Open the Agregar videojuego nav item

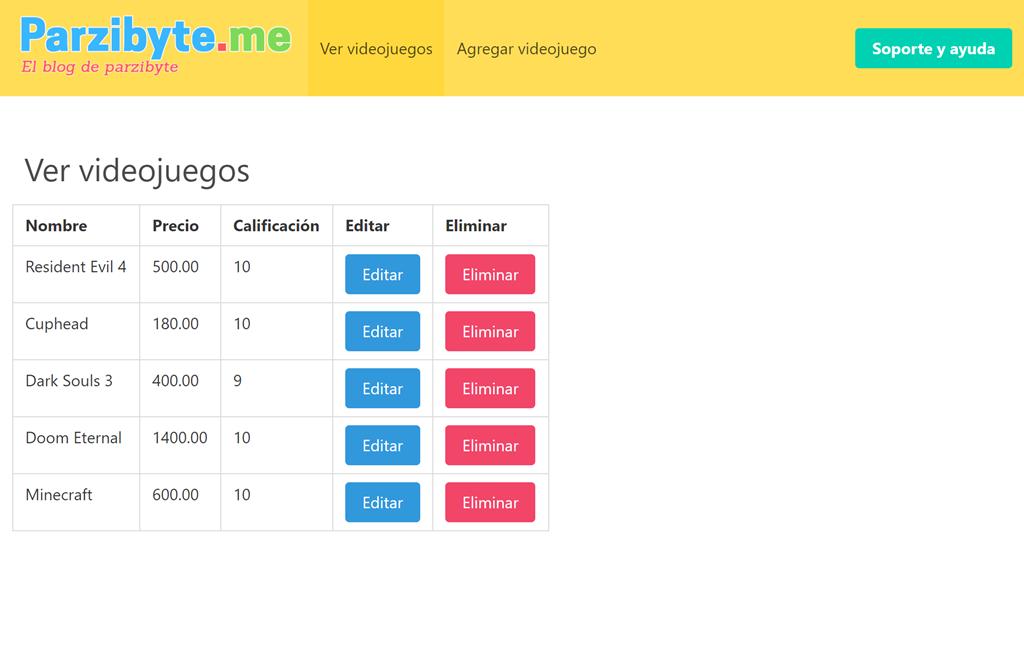pyautogui.click(x=526, y=48)
